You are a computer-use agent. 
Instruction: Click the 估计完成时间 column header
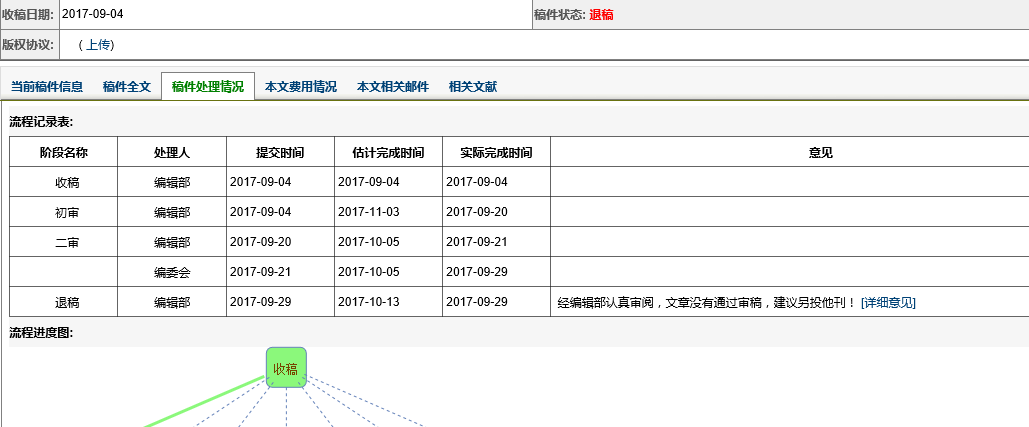(x=388, y=152)
